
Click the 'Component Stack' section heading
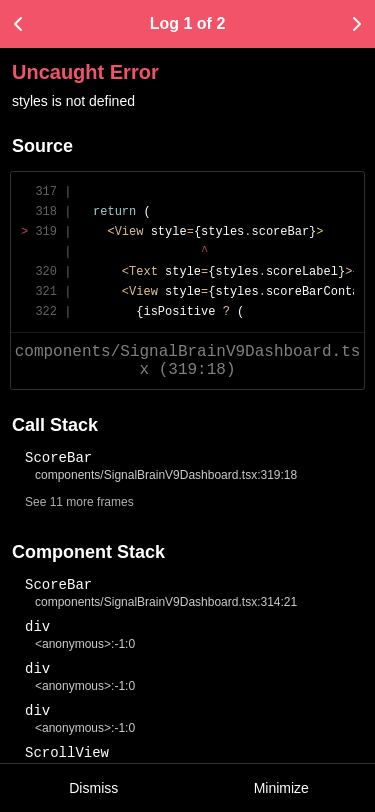coord(89,552)
